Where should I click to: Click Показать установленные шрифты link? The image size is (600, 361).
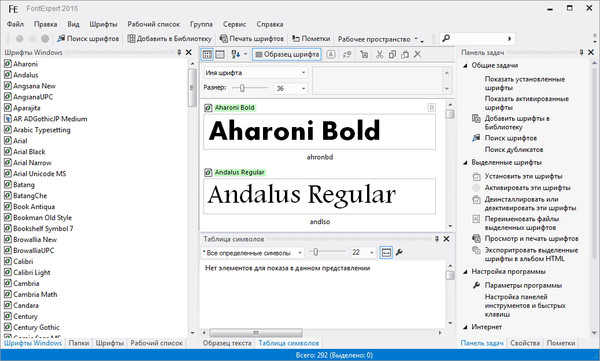pos(525,83)
